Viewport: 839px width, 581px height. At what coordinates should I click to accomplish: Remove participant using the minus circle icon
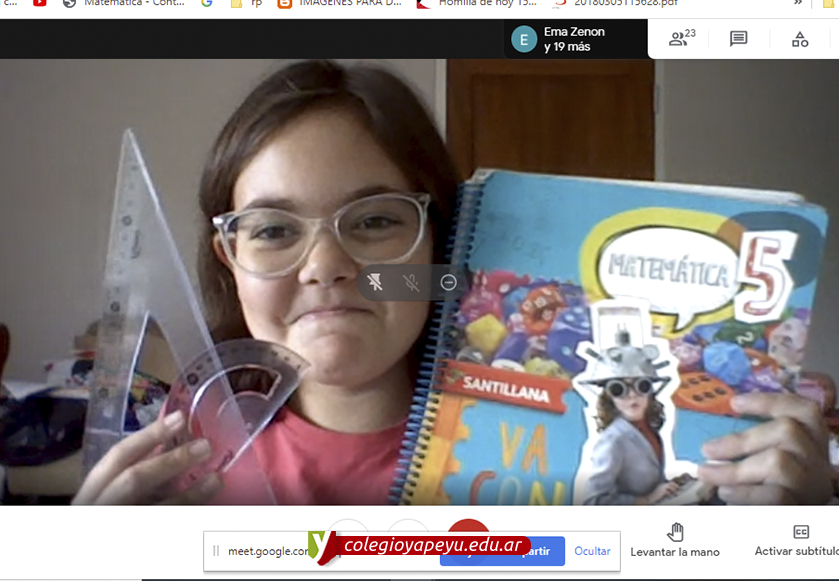click(x=449, y=282)
